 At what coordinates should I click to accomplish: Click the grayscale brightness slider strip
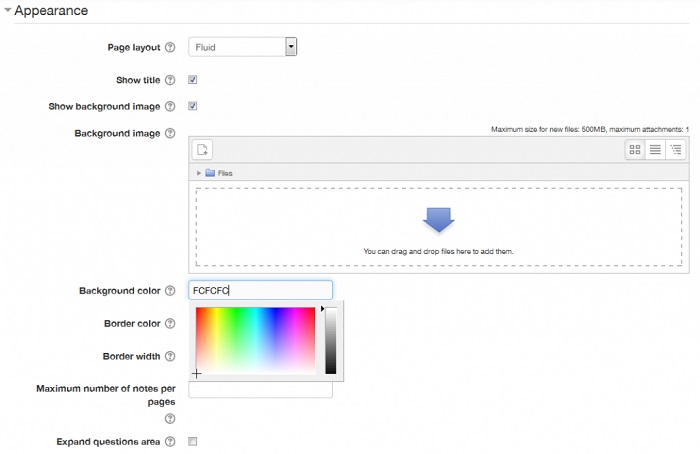(x=330, y=340)
